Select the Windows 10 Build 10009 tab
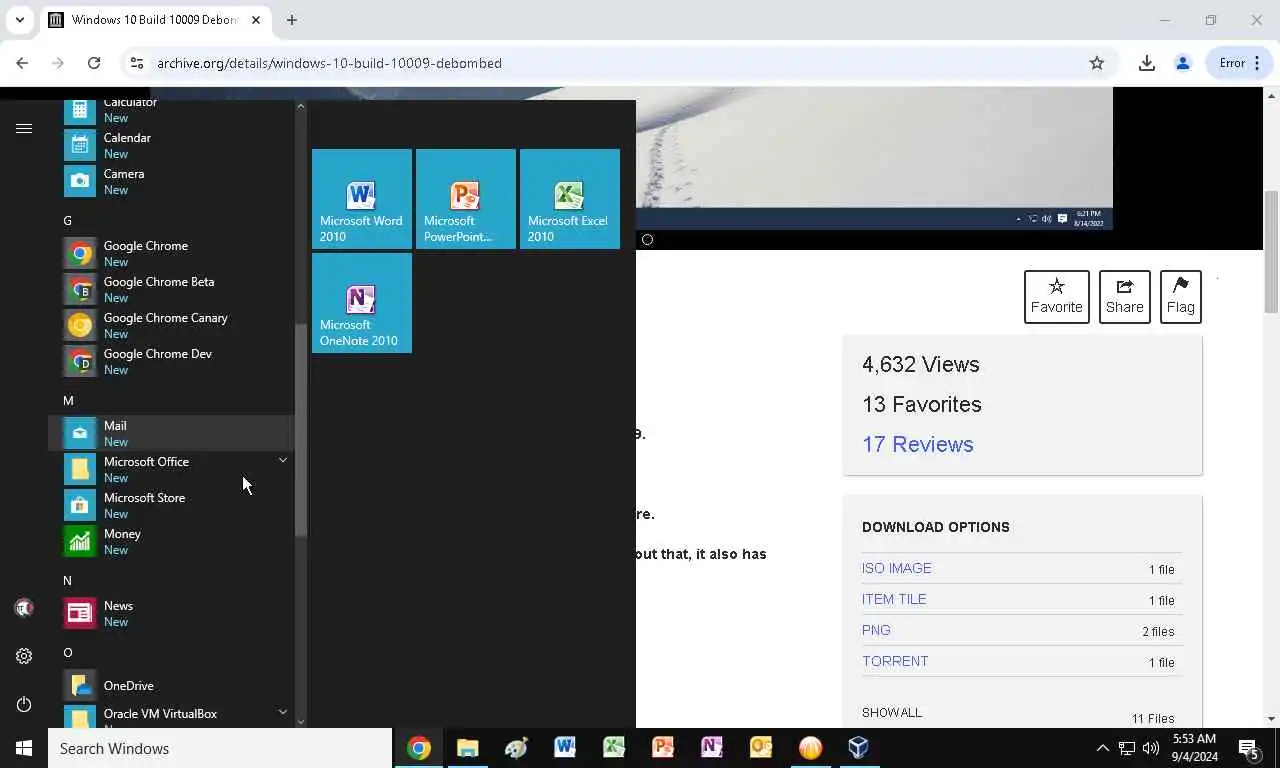This screenshot has height=768, width=1280. (155, 20)
